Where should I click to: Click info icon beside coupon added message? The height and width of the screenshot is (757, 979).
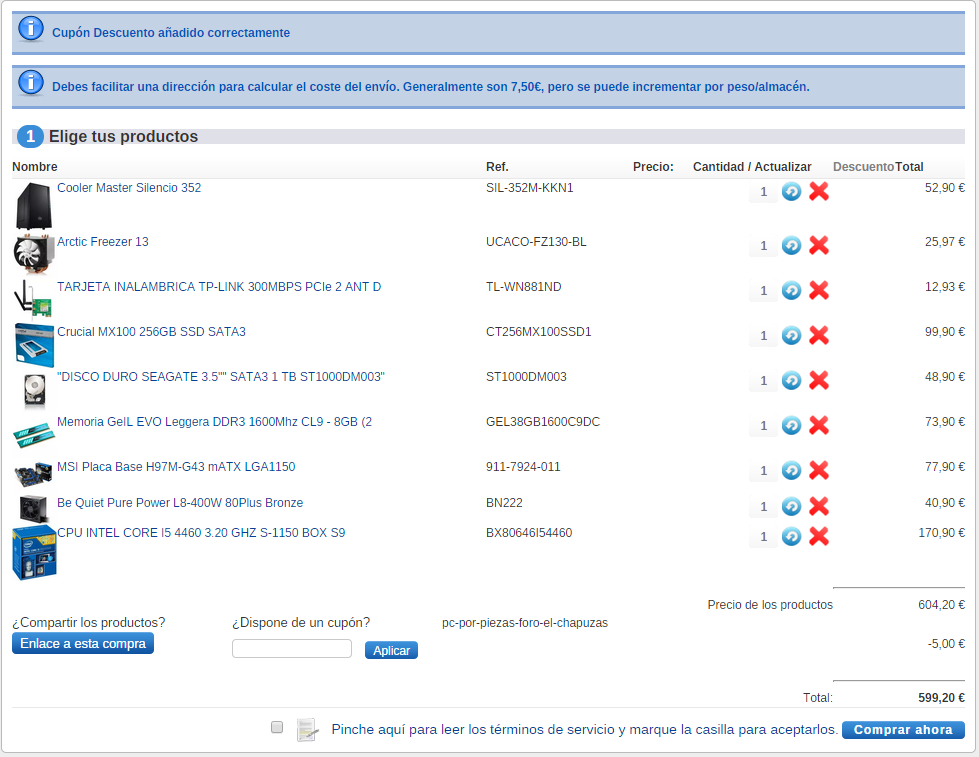coord(31,29)
